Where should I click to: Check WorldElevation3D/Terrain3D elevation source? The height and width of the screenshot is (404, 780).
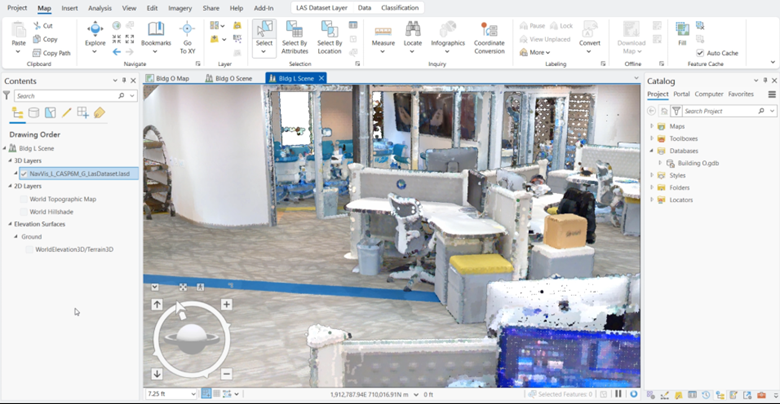click(x=29, y=249)
